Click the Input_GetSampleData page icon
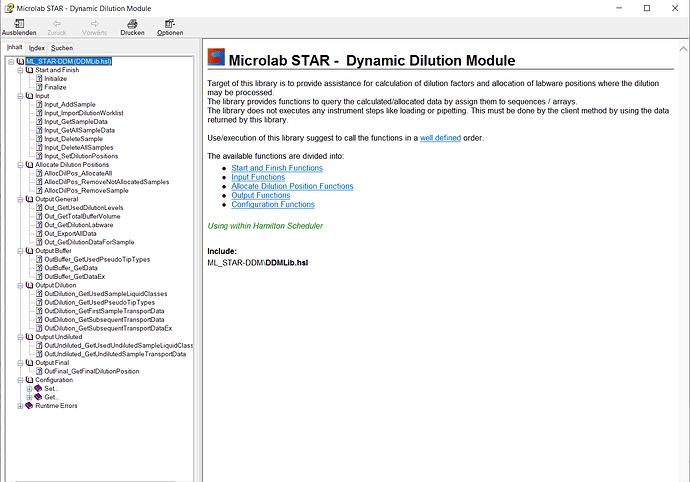Viewport: 690px width, 482px height. click(x=39, y=121)
